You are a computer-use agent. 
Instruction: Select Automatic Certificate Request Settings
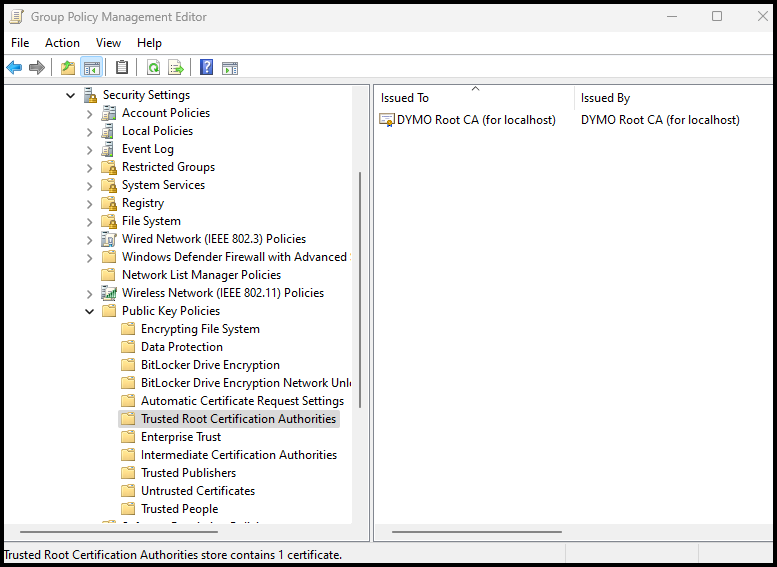(x=242, y=401)
